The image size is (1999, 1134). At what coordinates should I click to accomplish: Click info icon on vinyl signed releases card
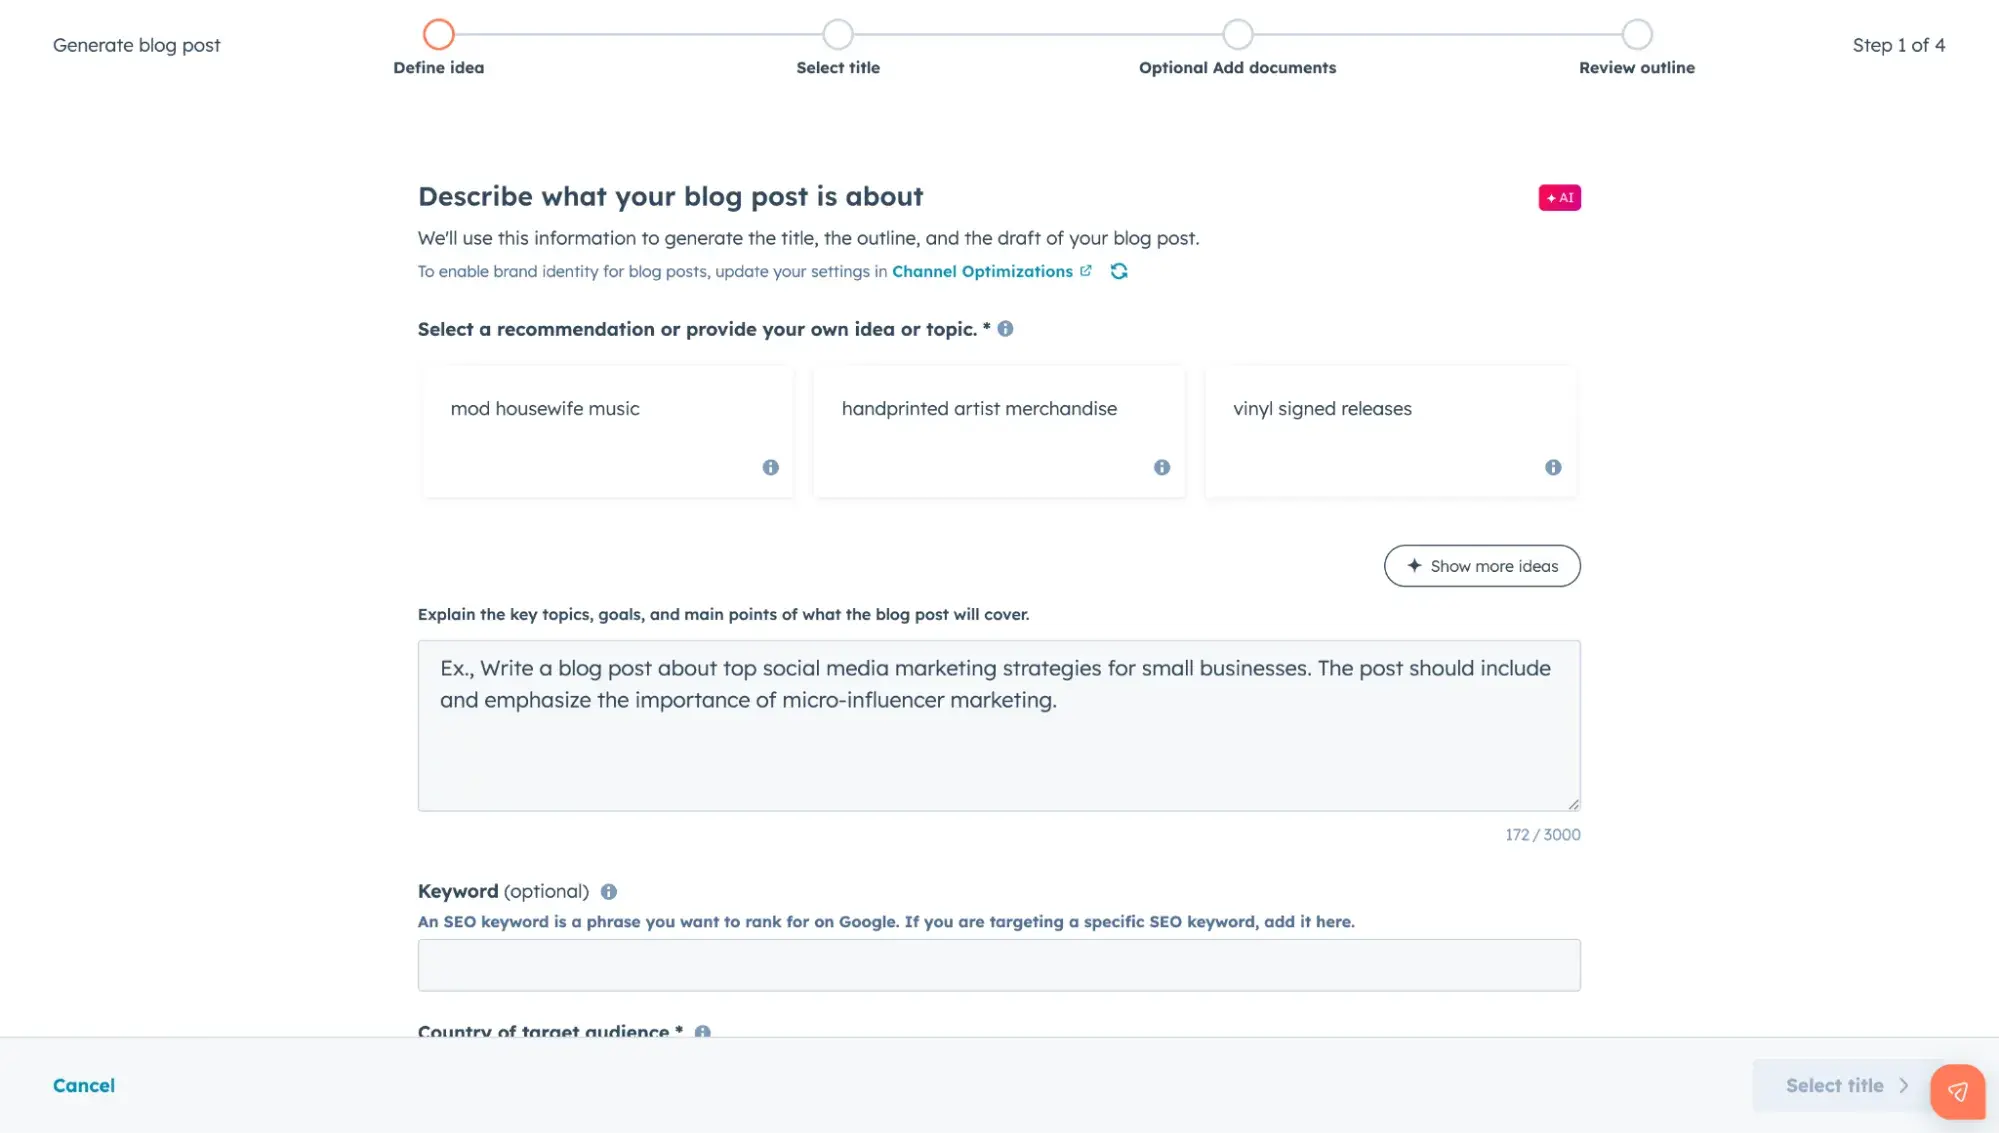coord(1552,466)
